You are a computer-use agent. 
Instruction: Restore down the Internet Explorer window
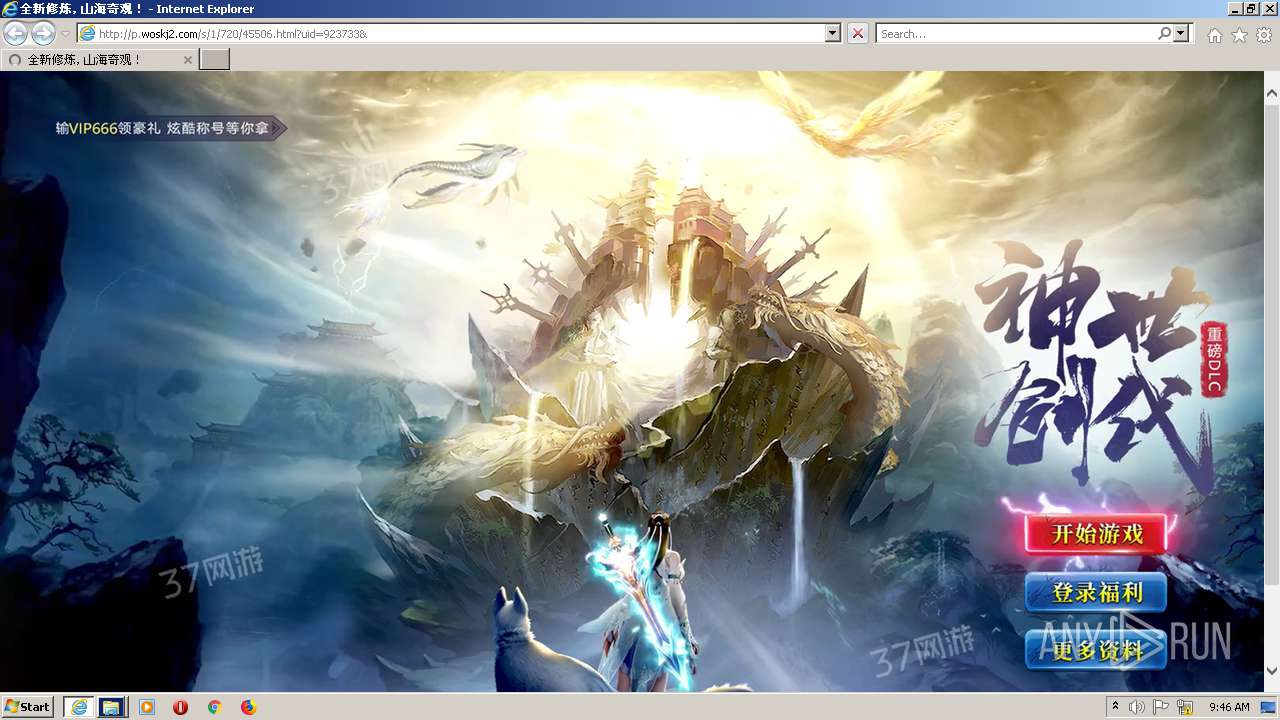(1251, 8)
